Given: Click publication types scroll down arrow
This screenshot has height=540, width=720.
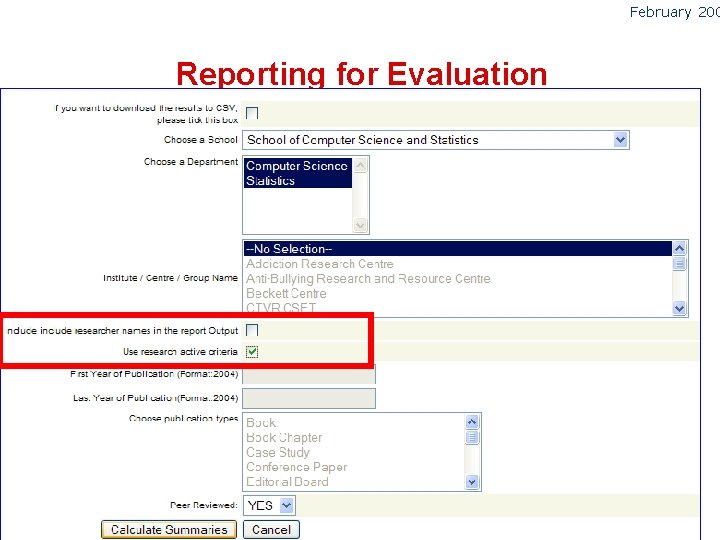Looking at the screenshot, I should [472, 482].
